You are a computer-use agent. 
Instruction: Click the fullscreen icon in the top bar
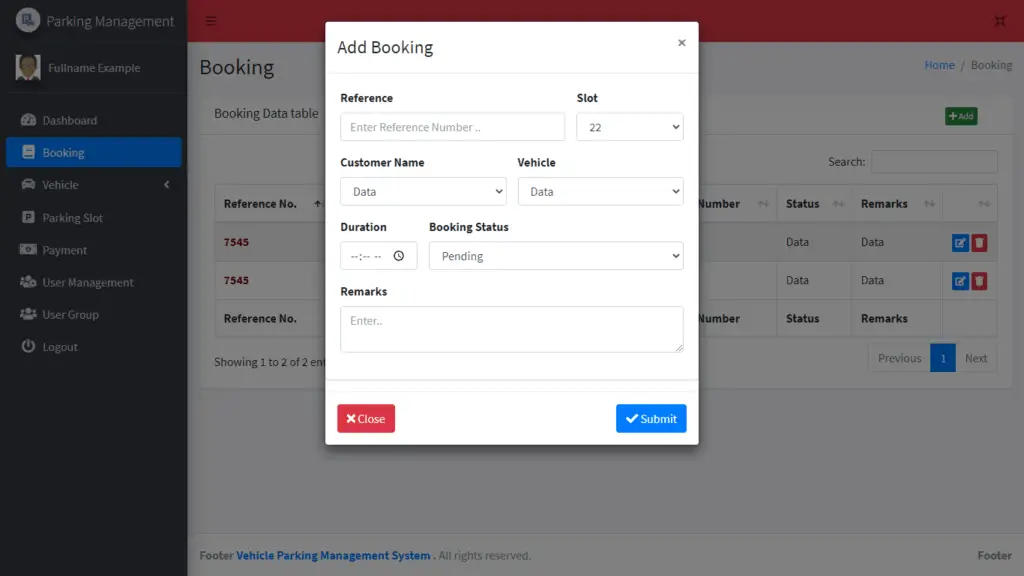(998, 20)
